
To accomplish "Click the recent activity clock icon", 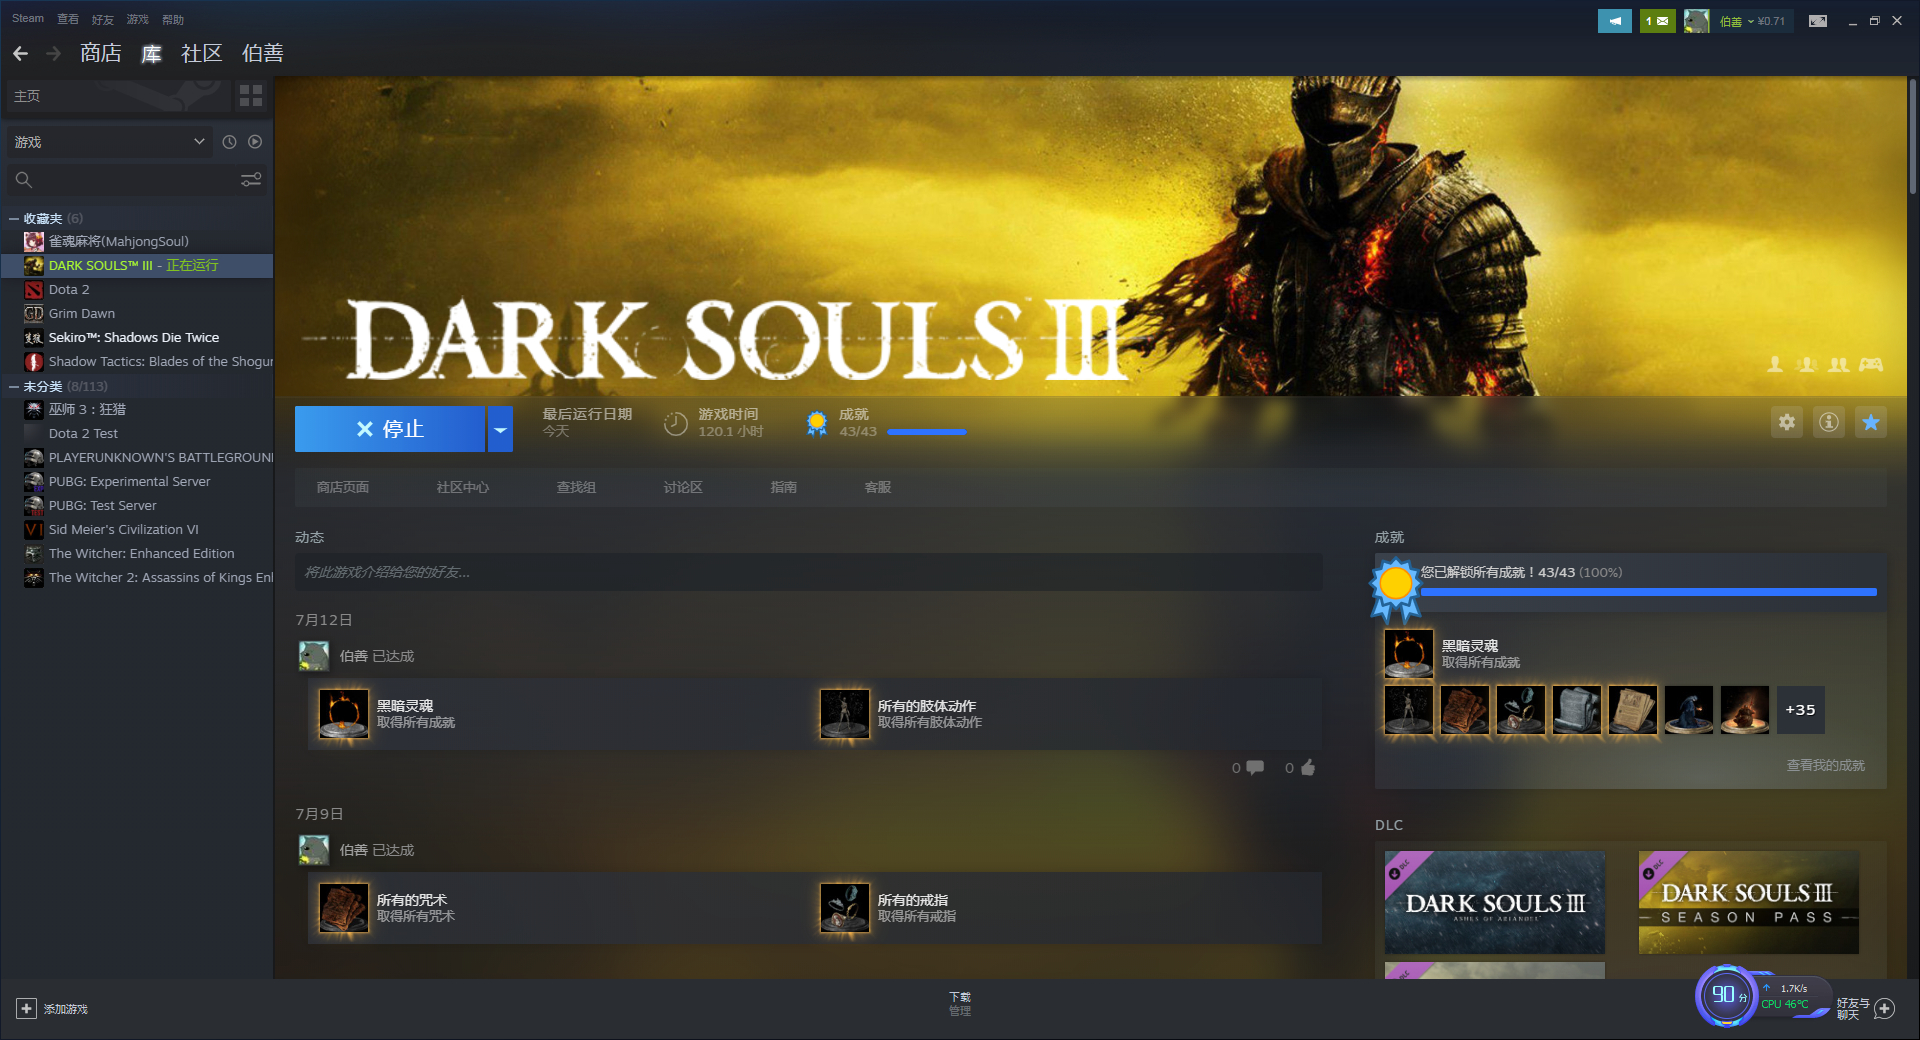I will 229,142.
